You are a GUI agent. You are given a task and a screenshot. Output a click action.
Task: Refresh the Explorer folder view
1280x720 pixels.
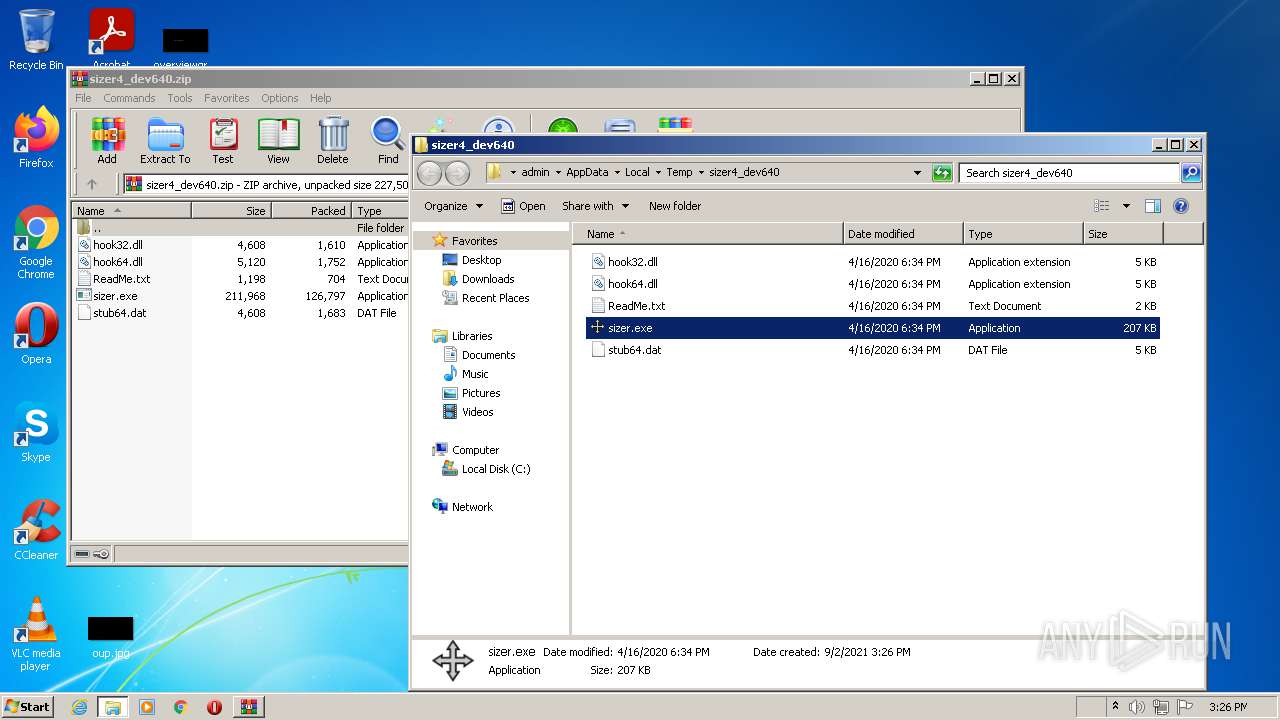pos(942,173)
